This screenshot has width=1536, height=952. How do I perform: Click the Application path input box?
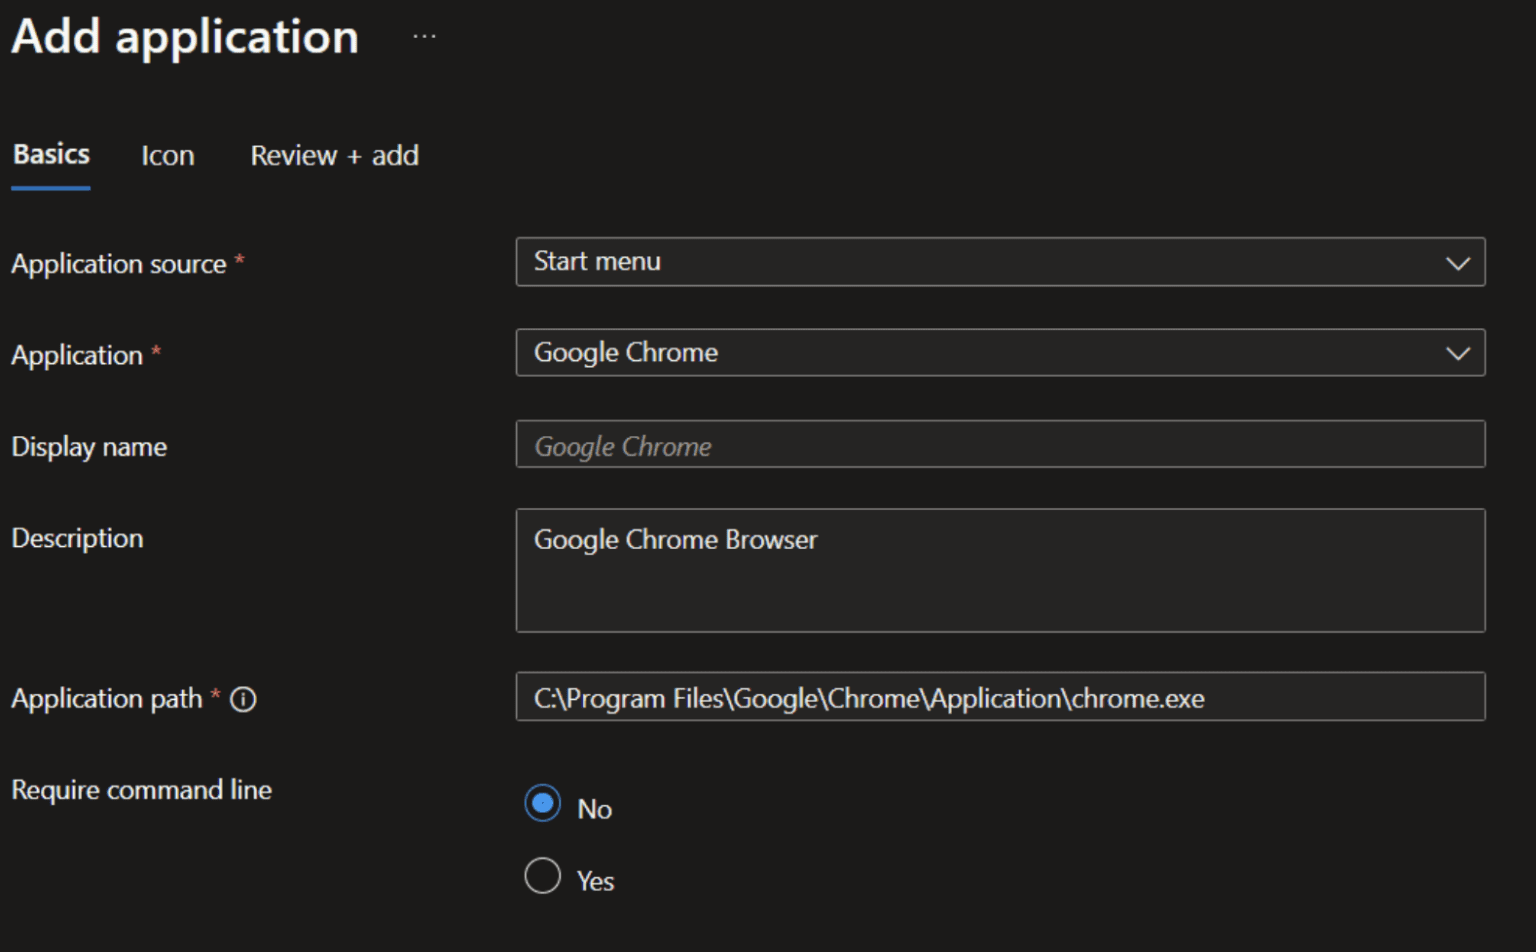(1000, 697)
